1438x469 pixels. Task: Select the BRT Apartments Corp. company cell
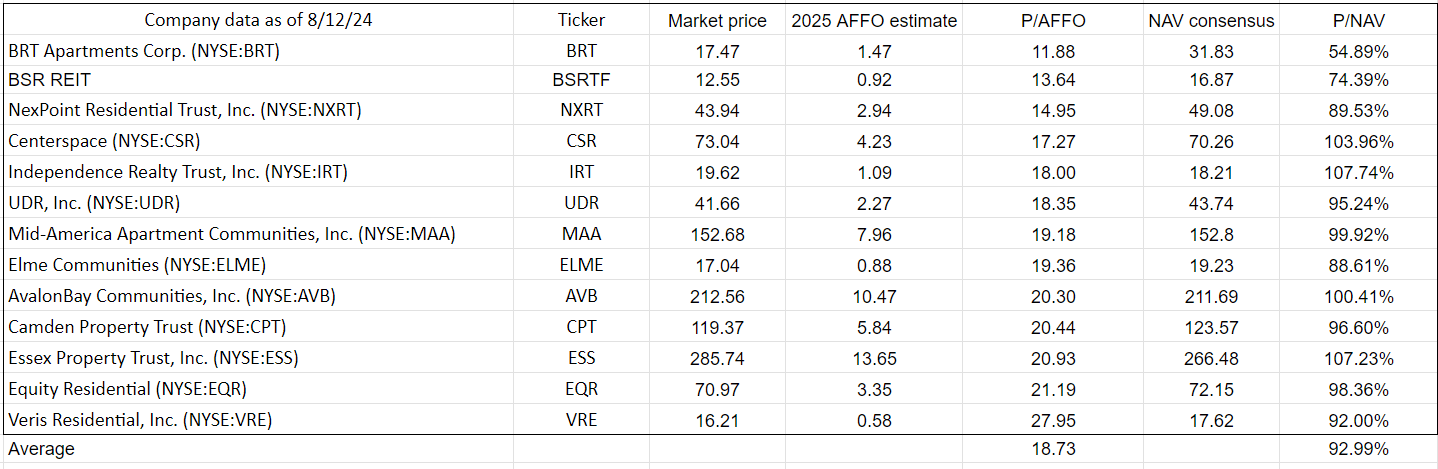point(144,50)
